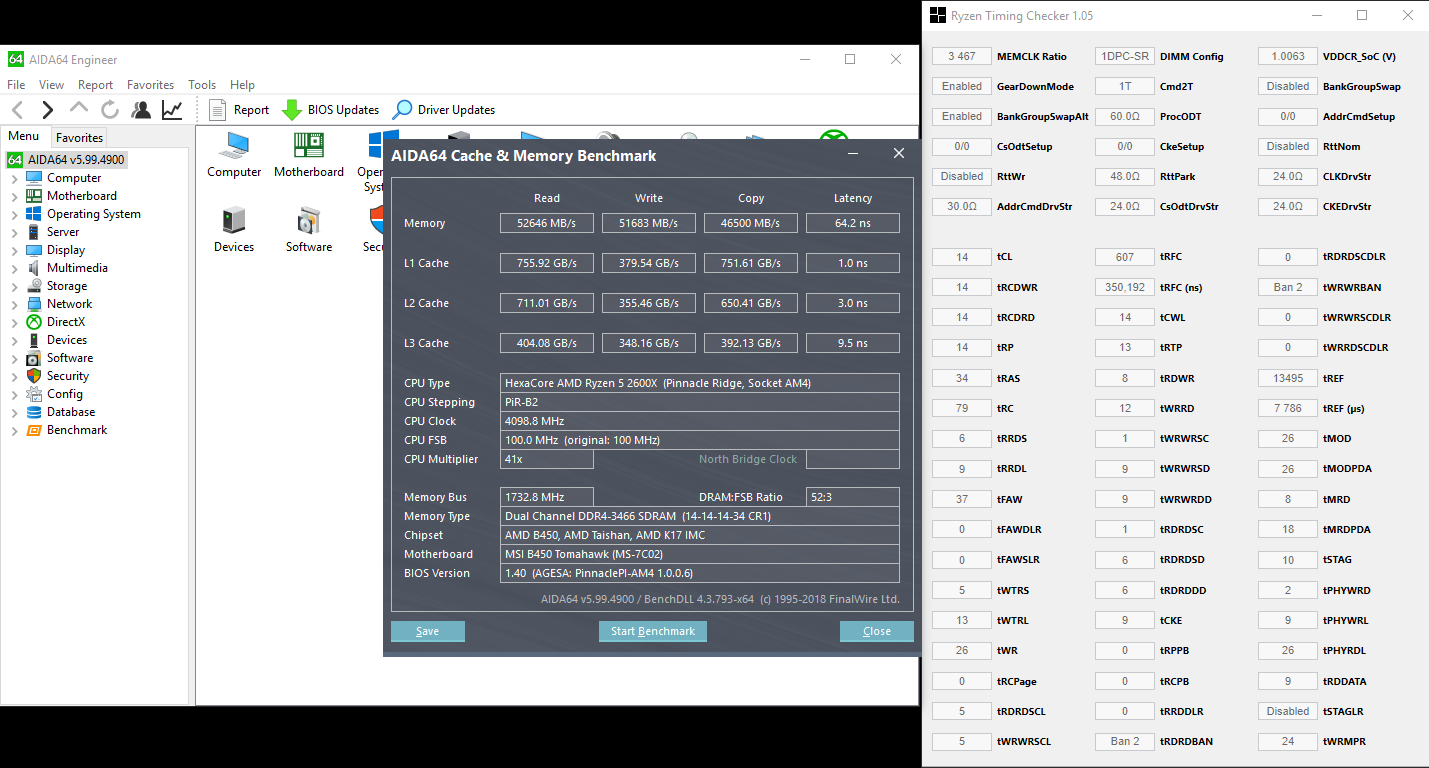Click the MEMCLK Ratio 3 467 field
1429x768 pixels.
(x=962, y=56)
